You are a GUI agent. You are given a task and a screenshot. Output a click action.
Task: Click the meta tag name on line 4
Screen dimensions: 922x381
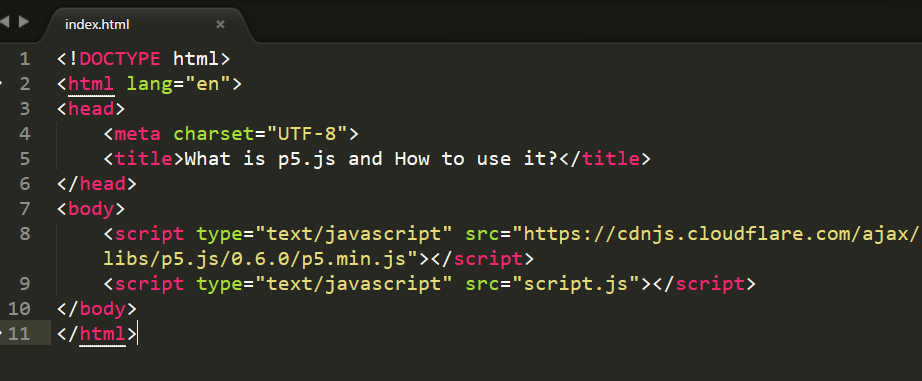(137, 134)
